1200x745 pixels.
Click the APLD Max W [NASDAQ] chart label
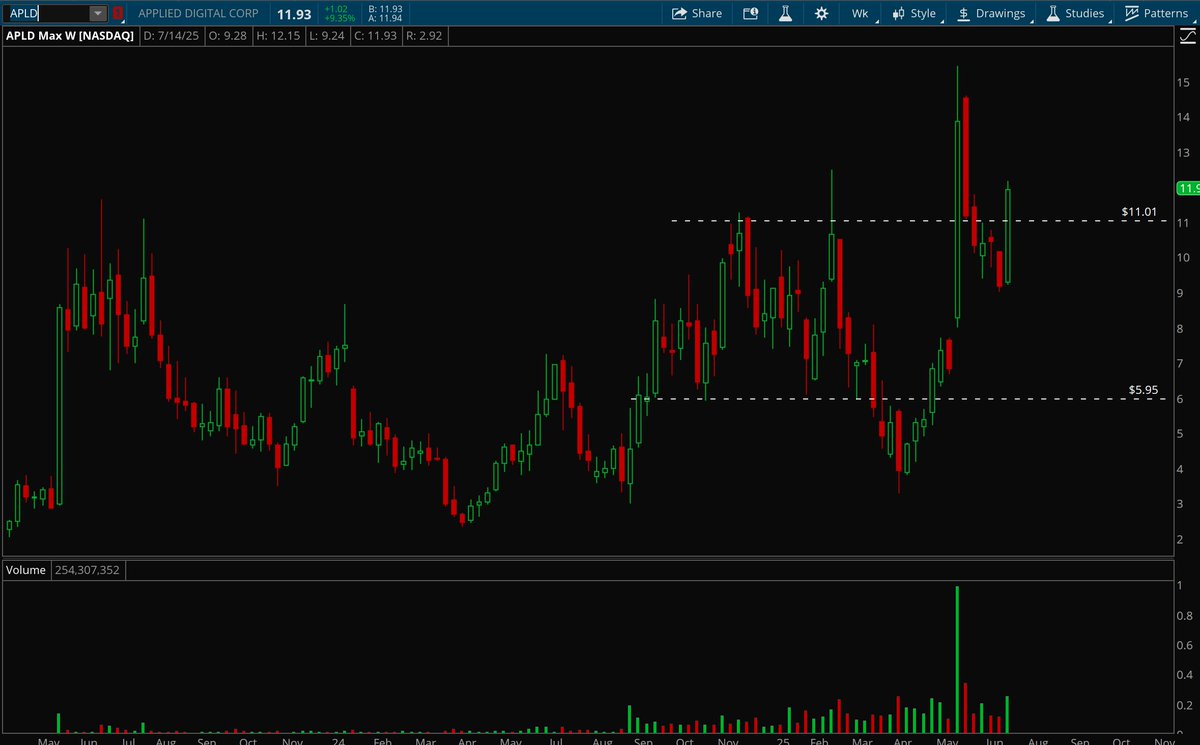pos(70,36)
